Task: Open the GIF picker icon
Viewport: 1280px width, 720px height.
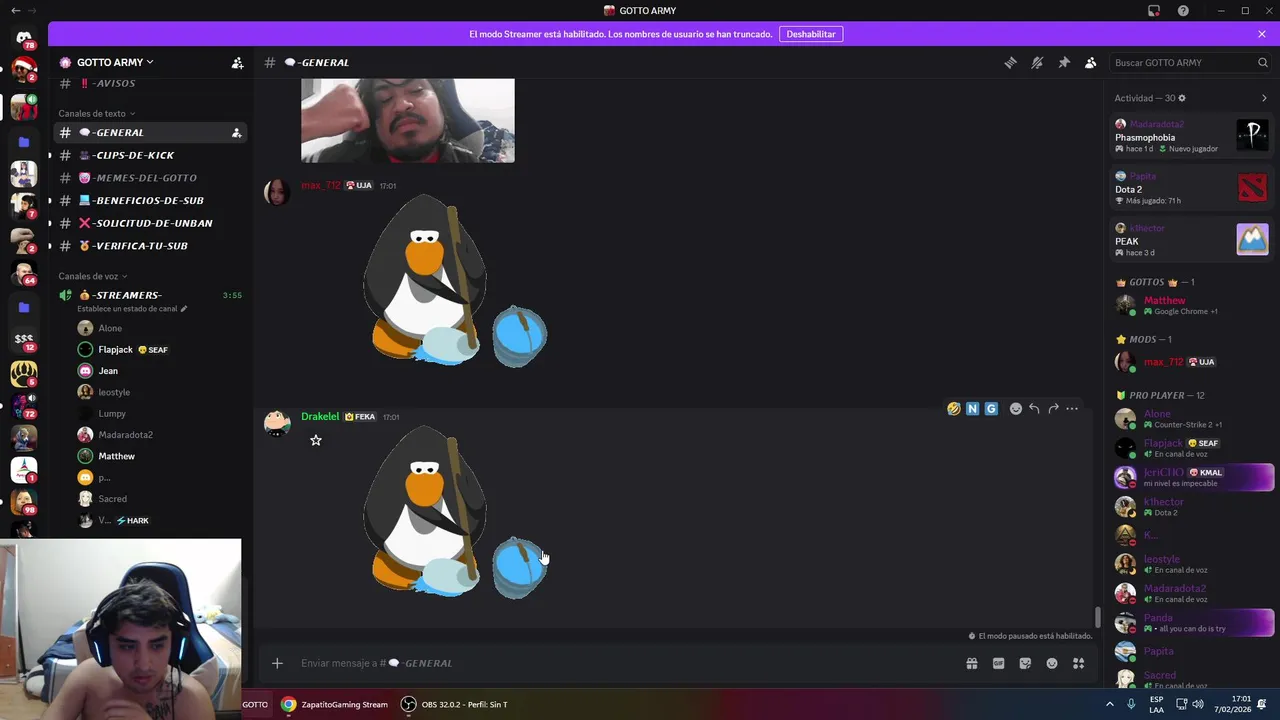Action: [998, 663]
